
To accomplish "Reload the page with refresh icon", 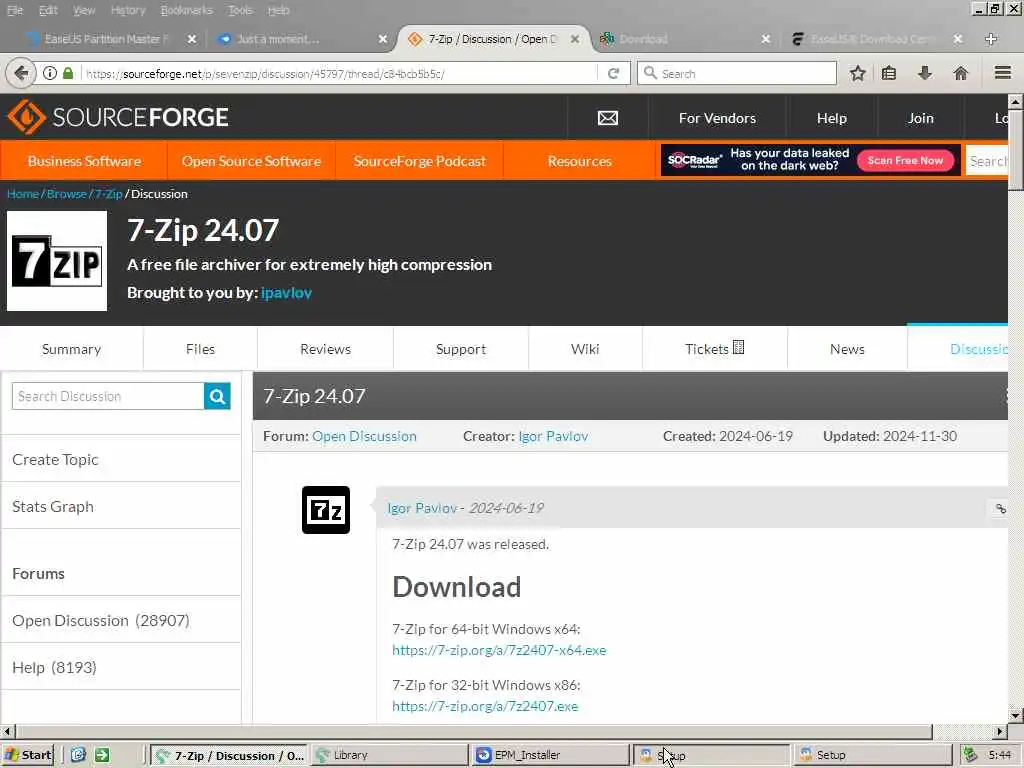I will point(613,73).
